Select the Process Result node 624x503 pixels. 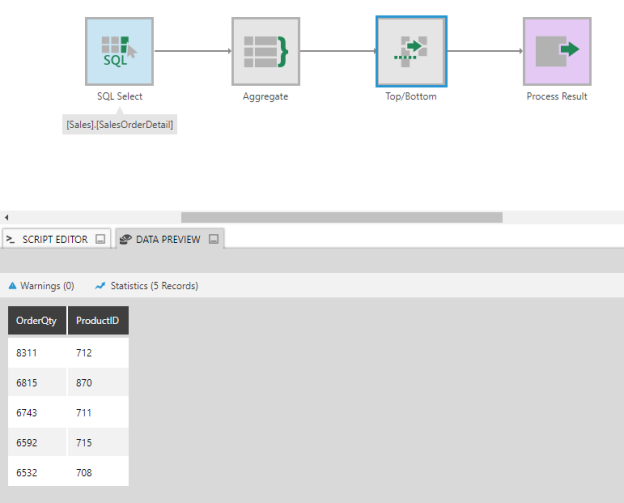tap(557, 51)
